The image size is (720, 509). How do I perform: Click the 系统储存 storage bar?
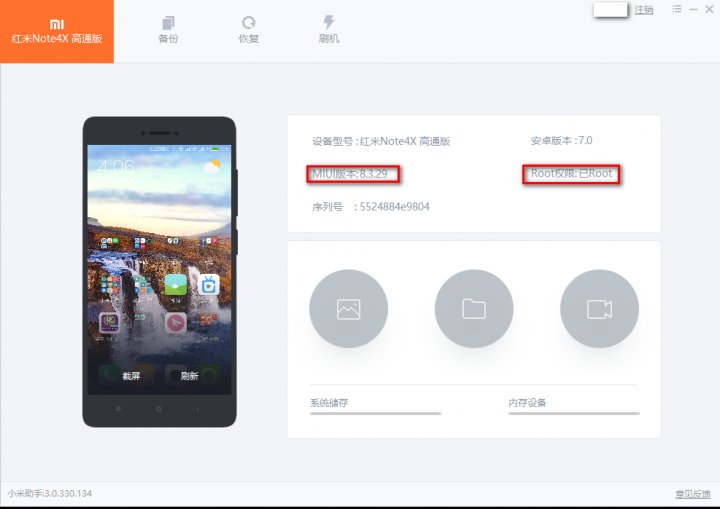(376, 413)
